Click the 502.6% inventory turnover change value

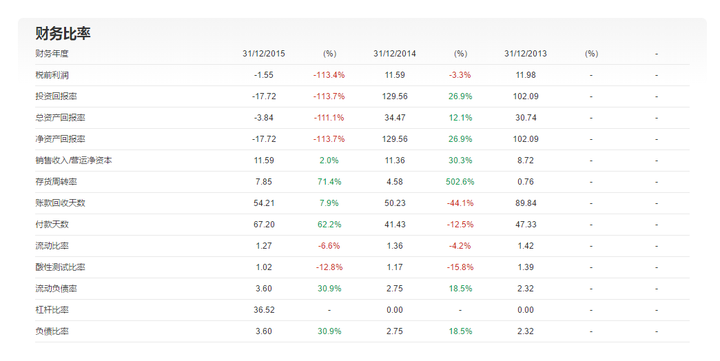click(460, 182)
